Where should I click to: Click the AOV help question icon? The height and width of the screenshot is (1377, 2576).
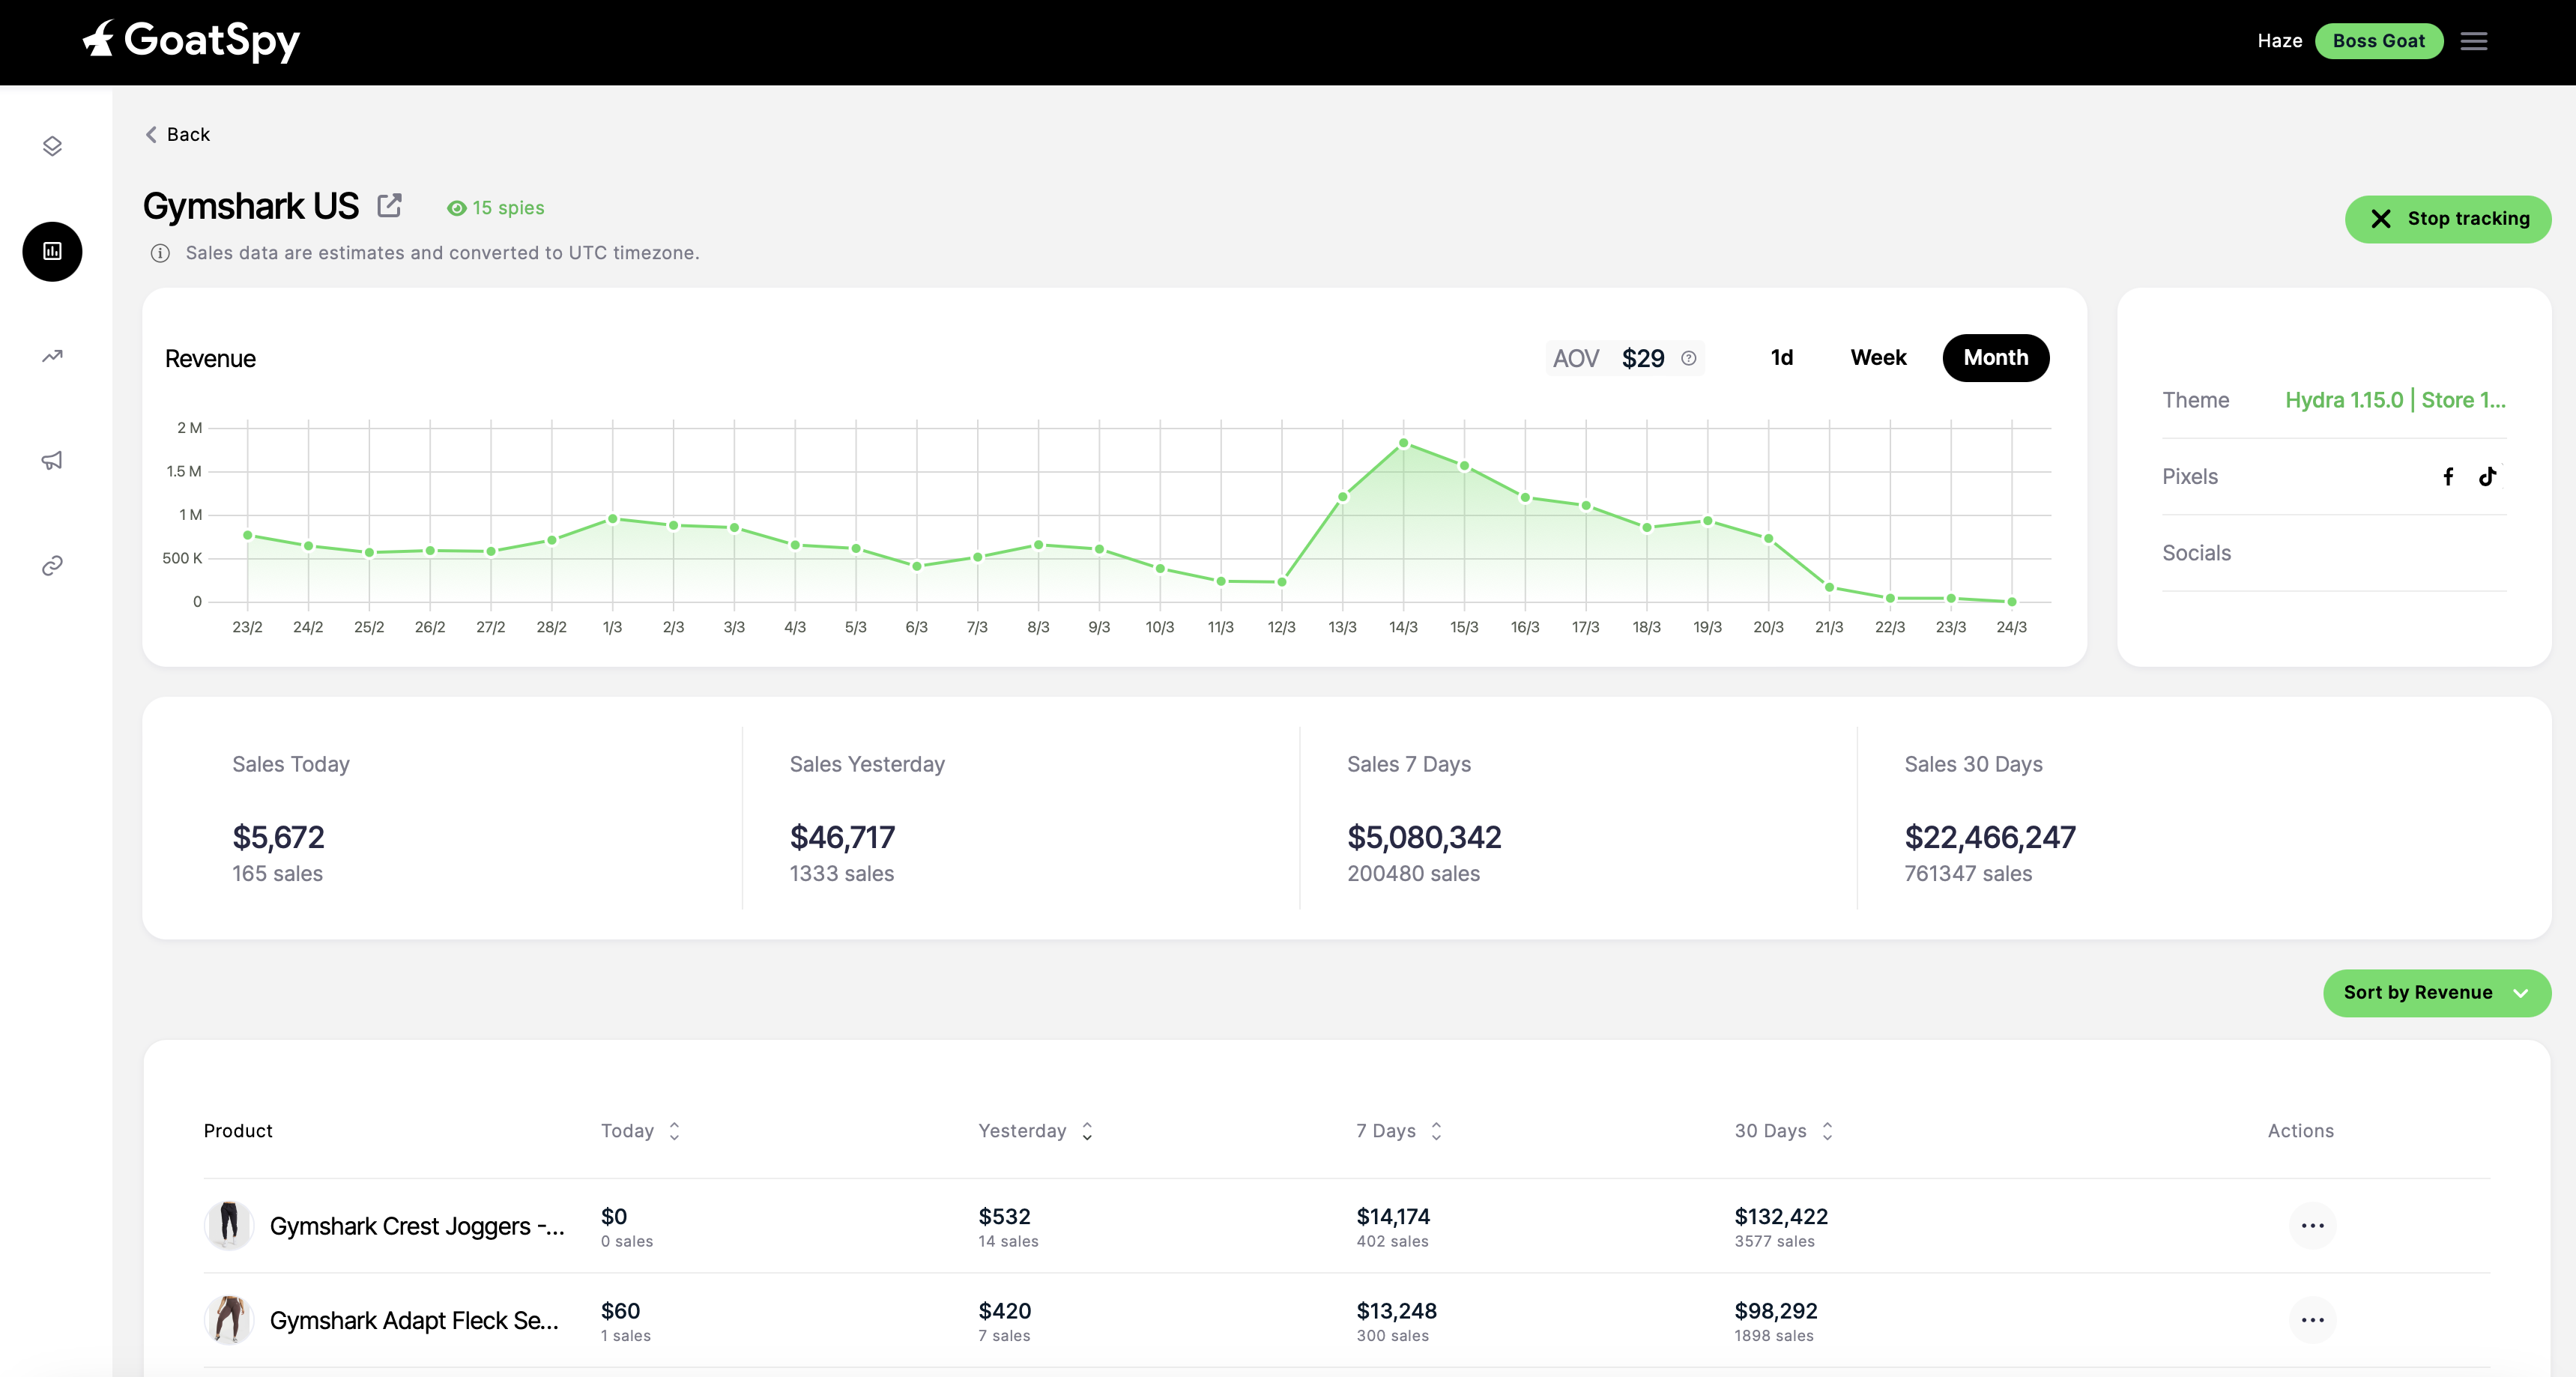coord(1689,358)
